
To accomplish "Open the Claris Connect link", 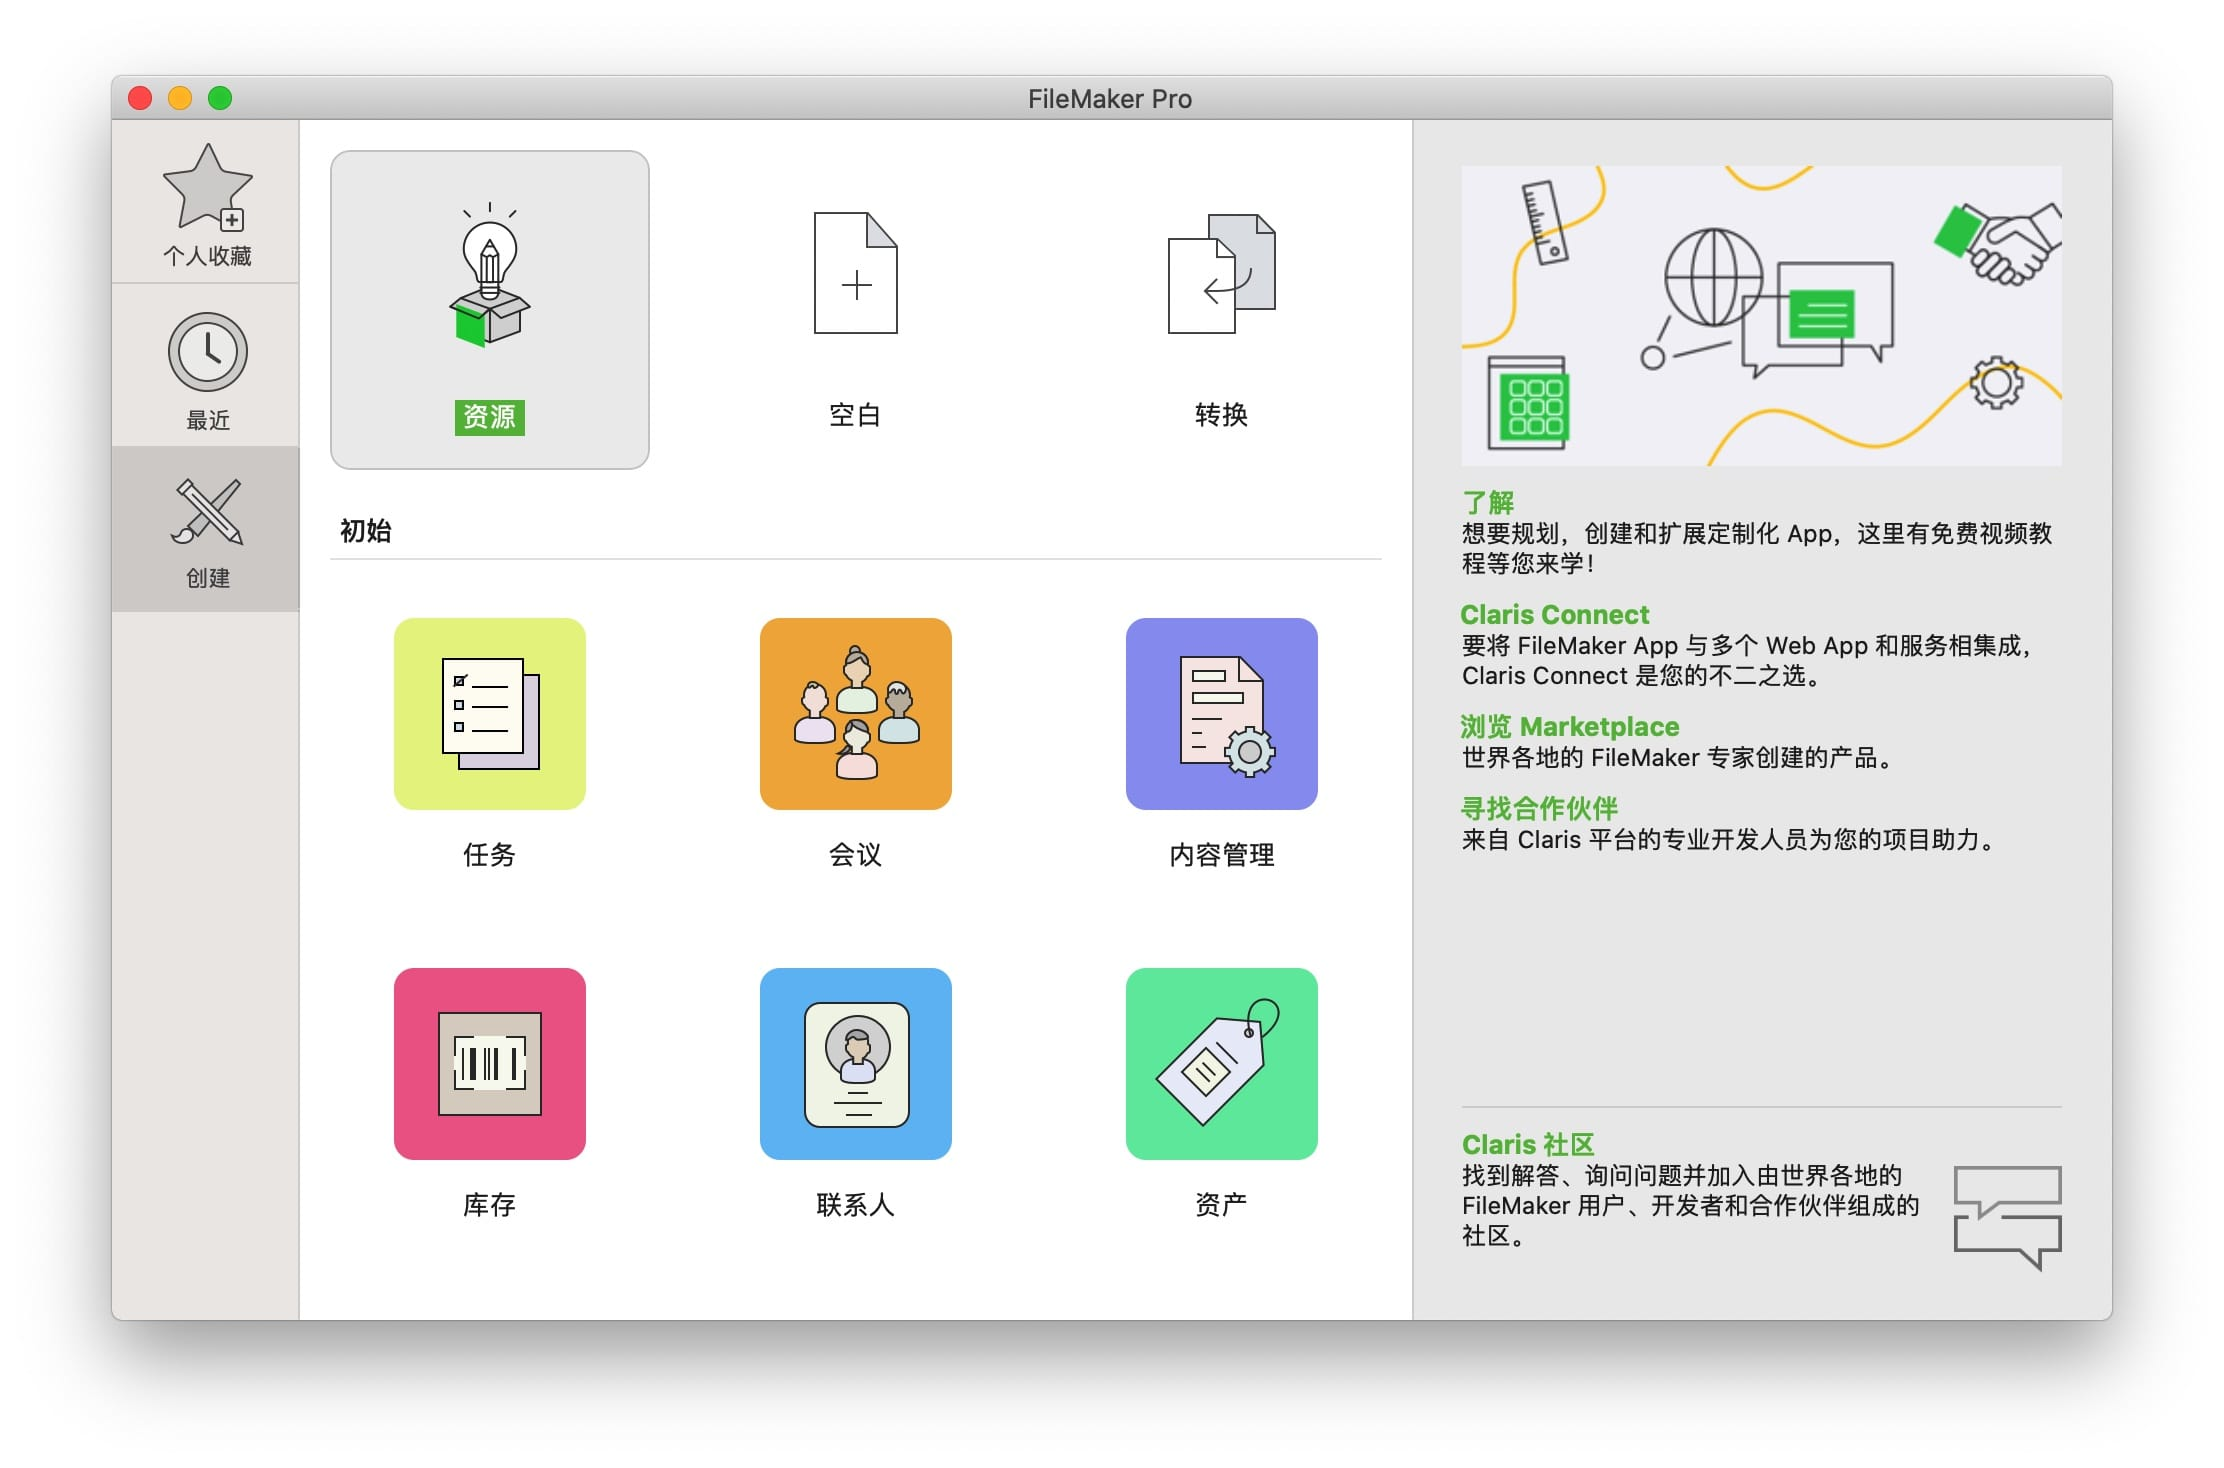I will pyautogui.click(x=1554, y=614).
